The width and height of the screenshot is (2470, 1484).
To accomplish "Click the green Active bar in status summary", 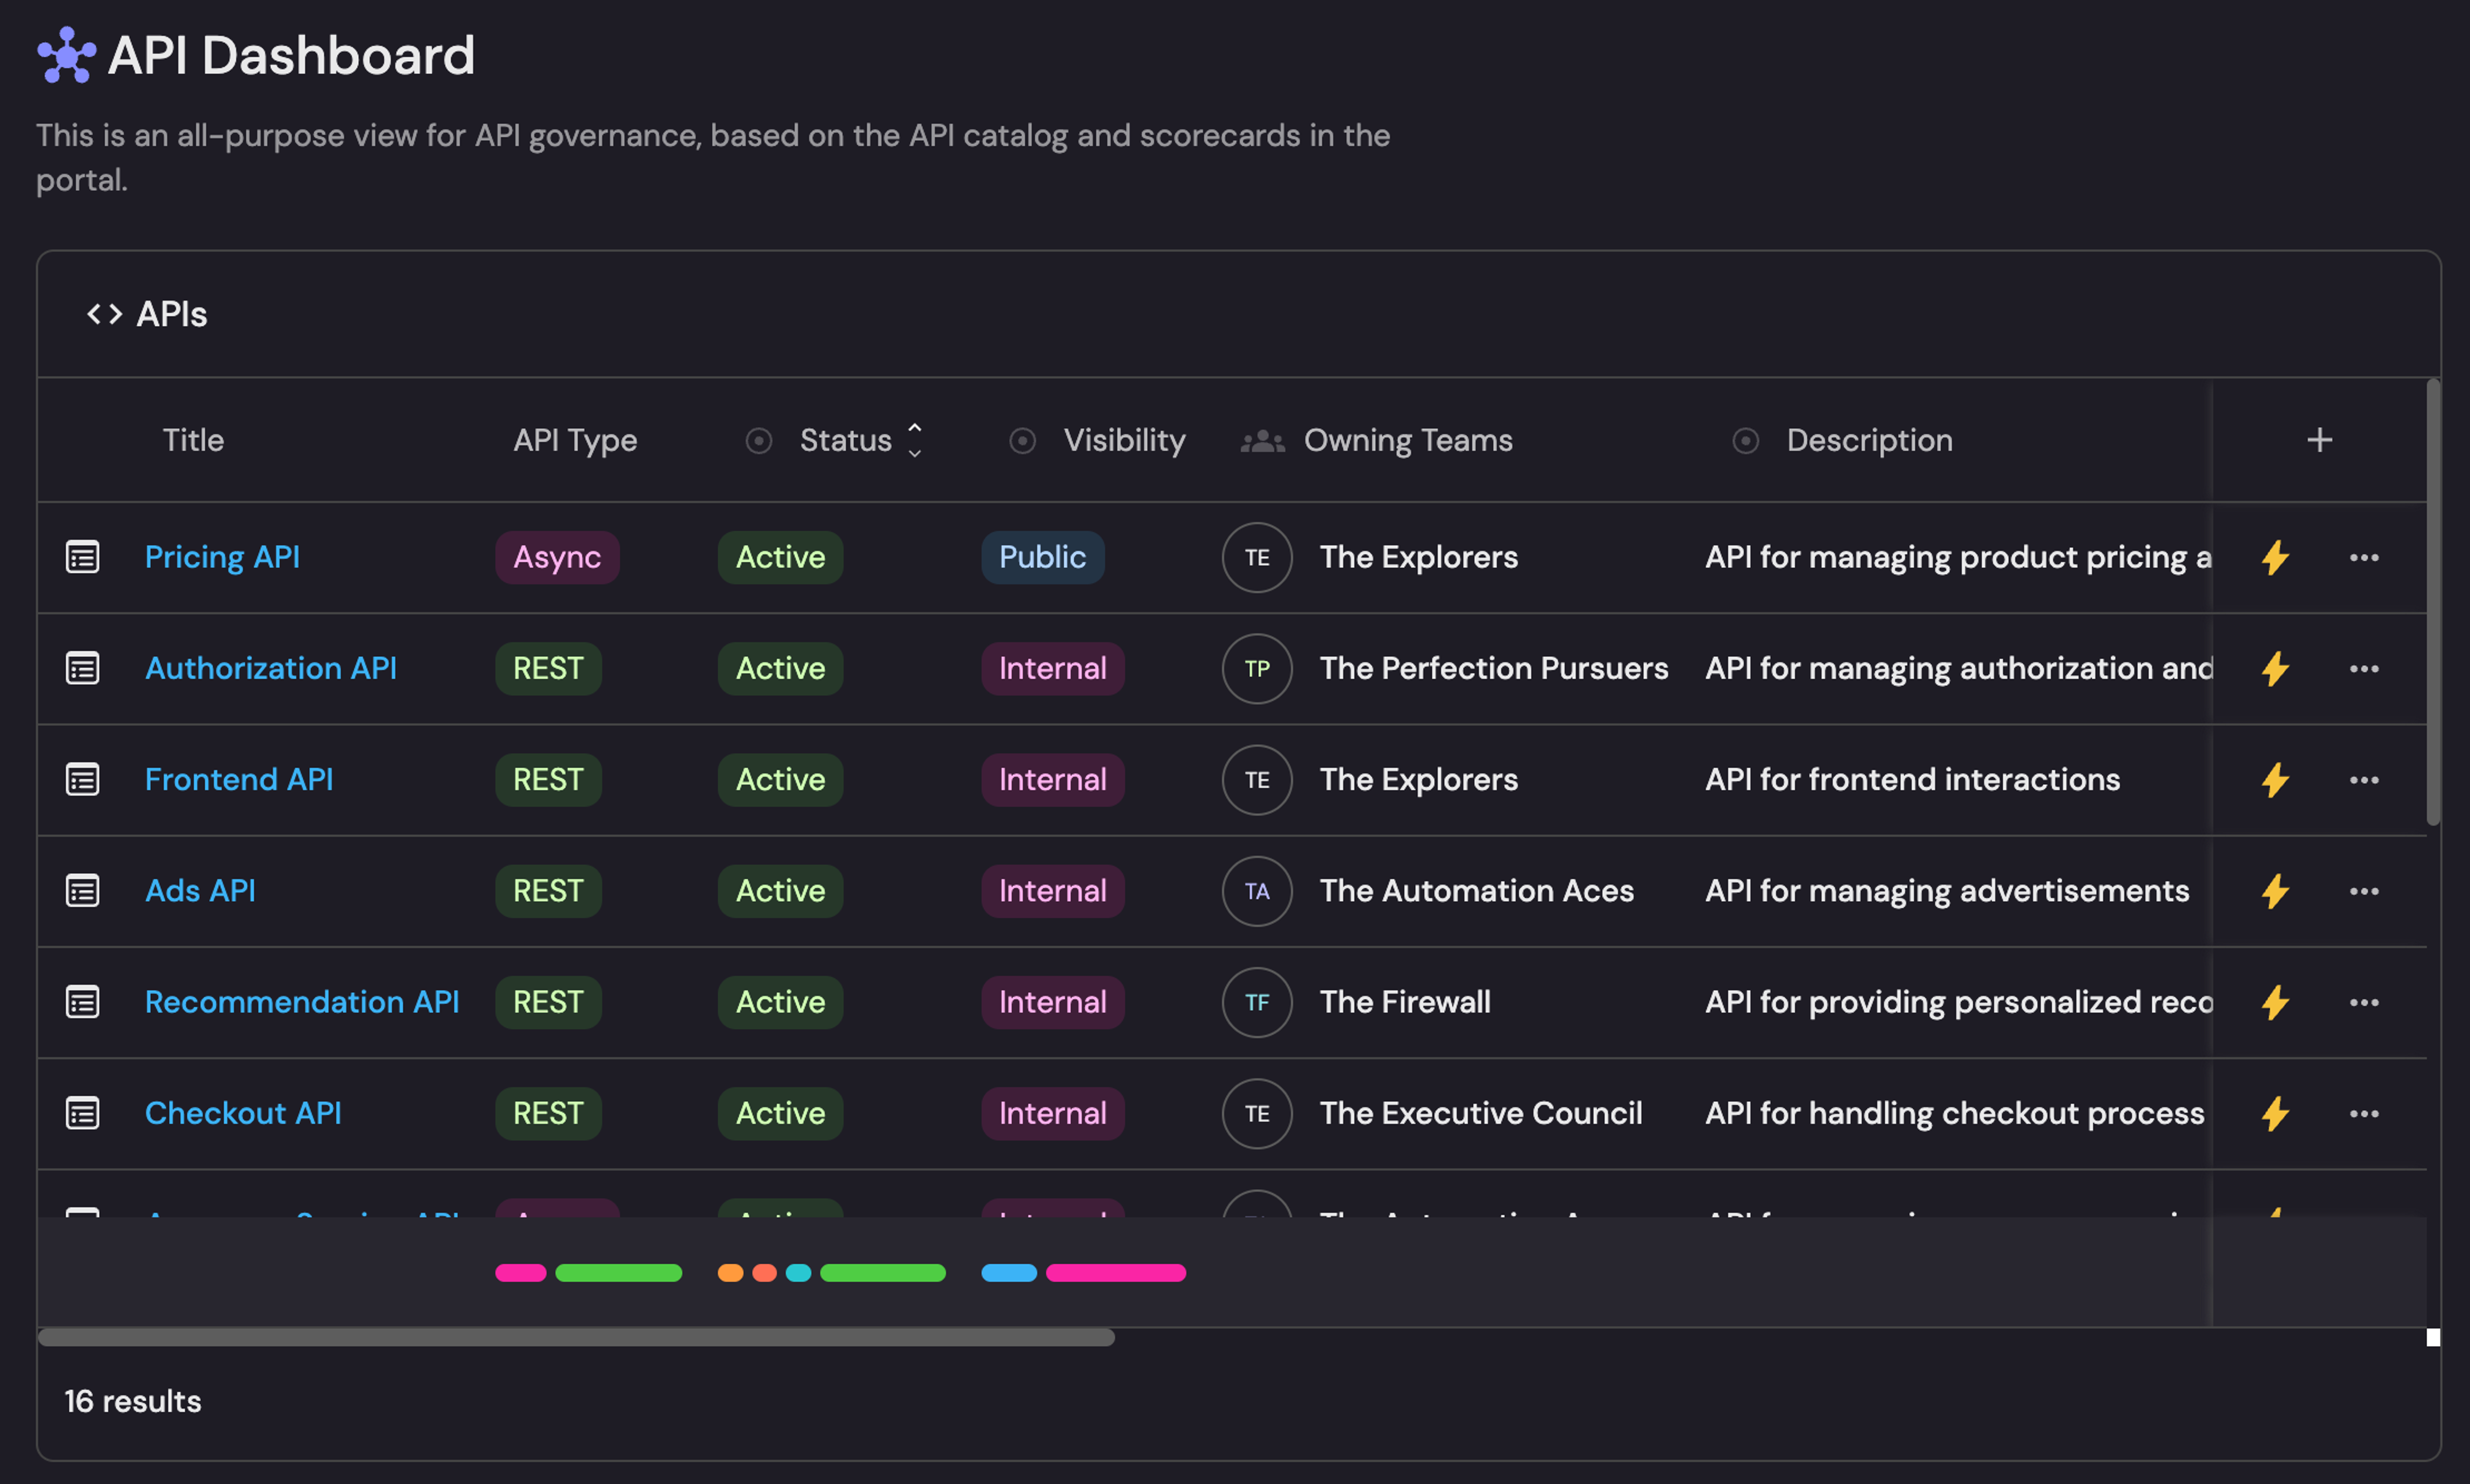I will pos(882,1273).
